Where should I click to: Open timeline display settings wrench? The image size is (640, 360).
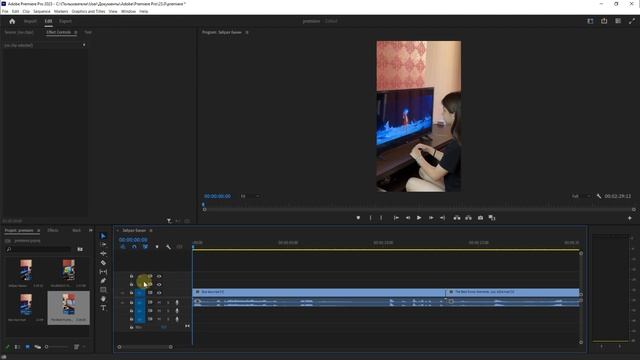click(x=168, y=247)
